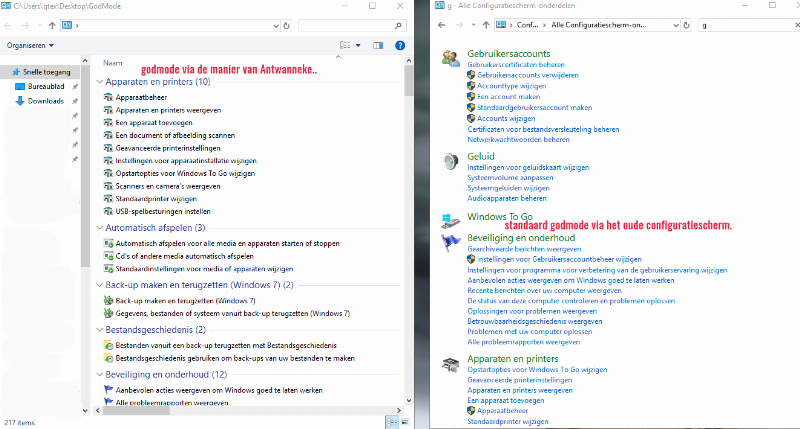
Task: Collapse the Apparaten en printers (10) group
Action: point(99,82)
